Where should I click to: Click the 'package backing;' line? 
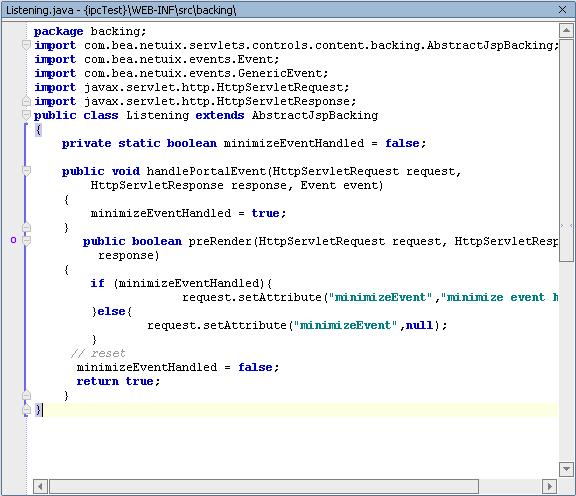point(90,31)
